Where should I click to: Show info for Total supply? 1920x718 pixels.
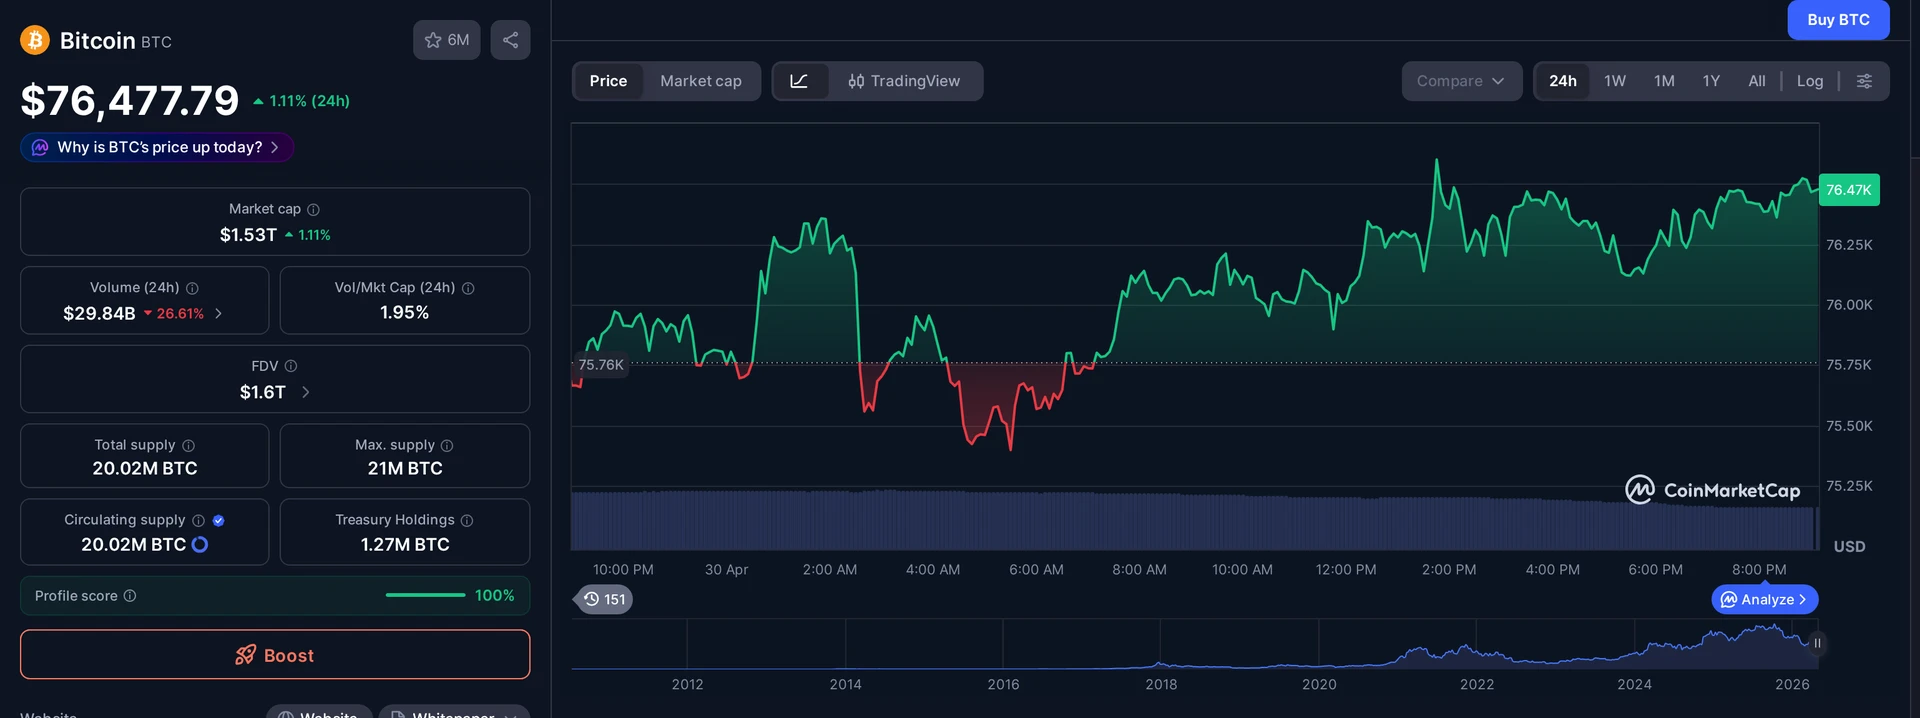click(x=188, y=445)
